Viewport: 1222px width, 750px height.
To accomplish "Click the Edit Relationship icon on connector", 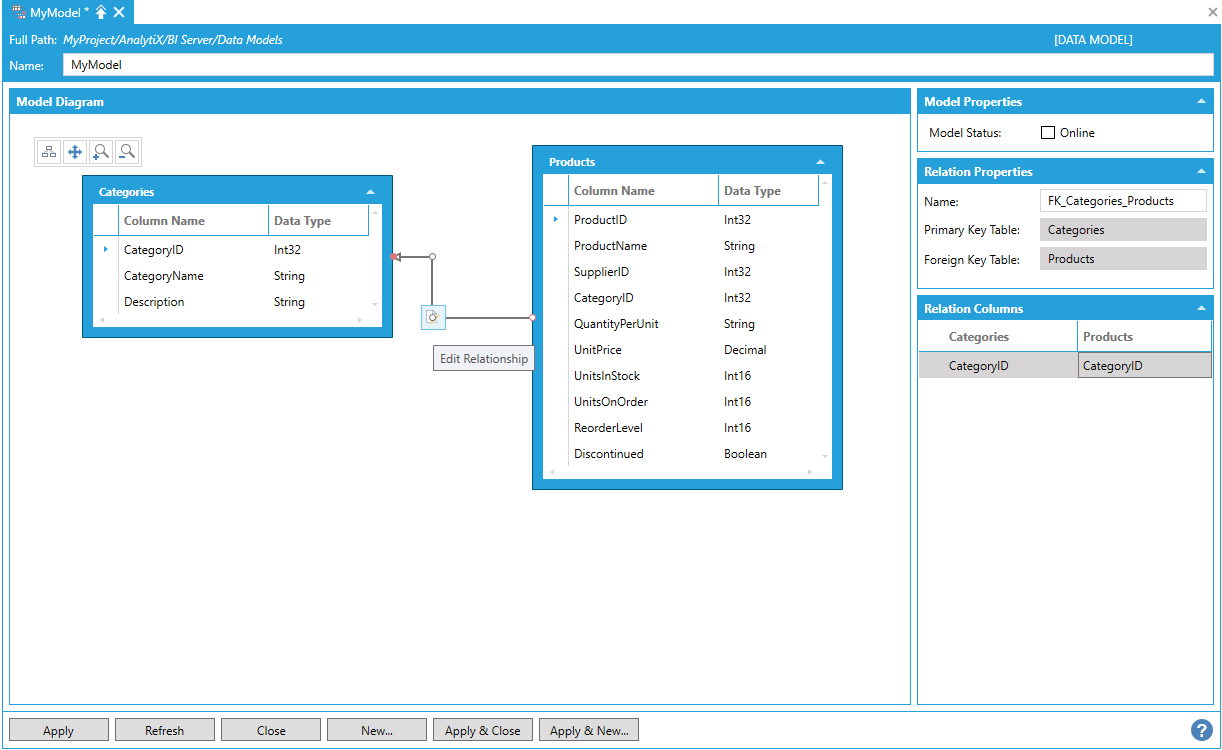I will point(433,317).
